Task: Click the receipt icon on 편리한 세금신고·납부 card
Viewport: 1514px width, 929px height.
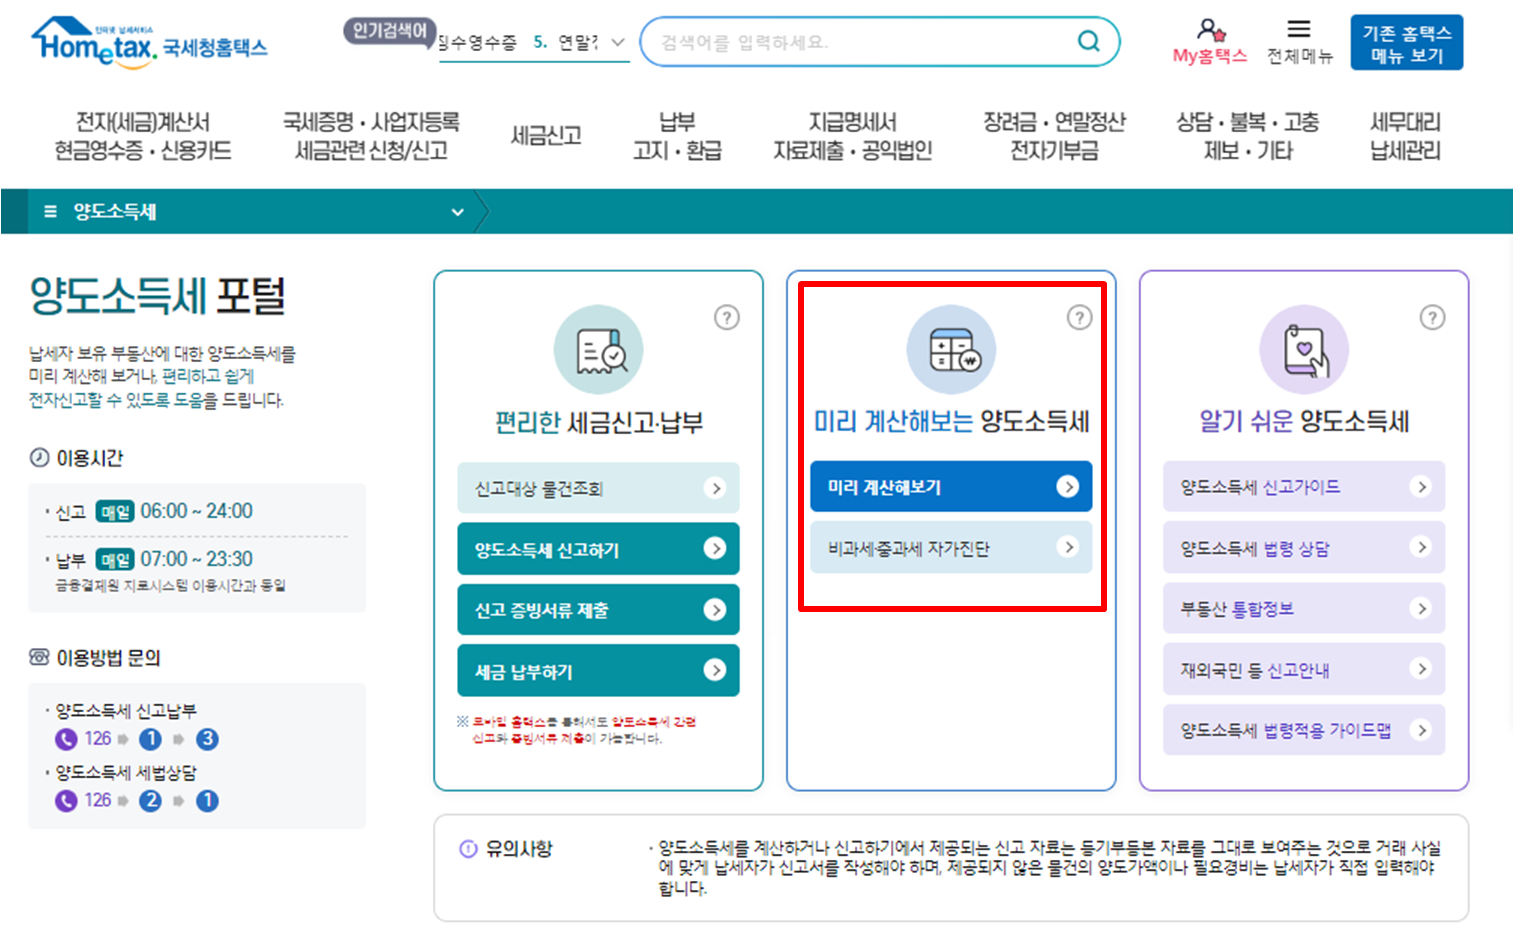Action: 597,349
